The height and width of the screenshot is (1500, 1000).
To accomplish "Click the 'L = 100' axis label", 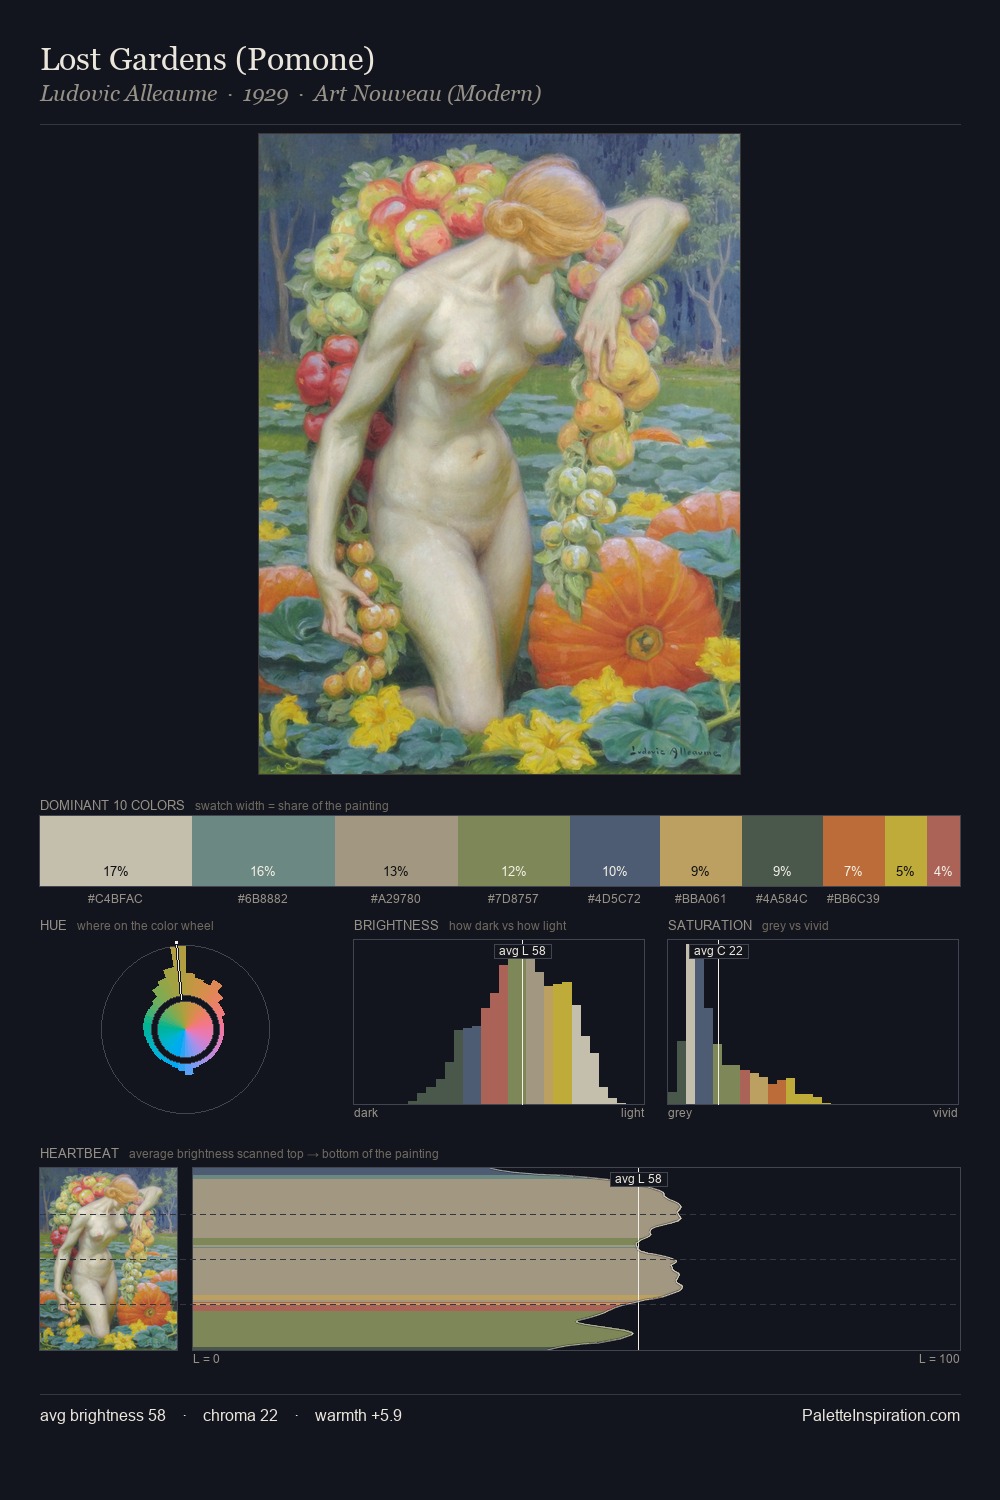I will (x=939, y=1359).
